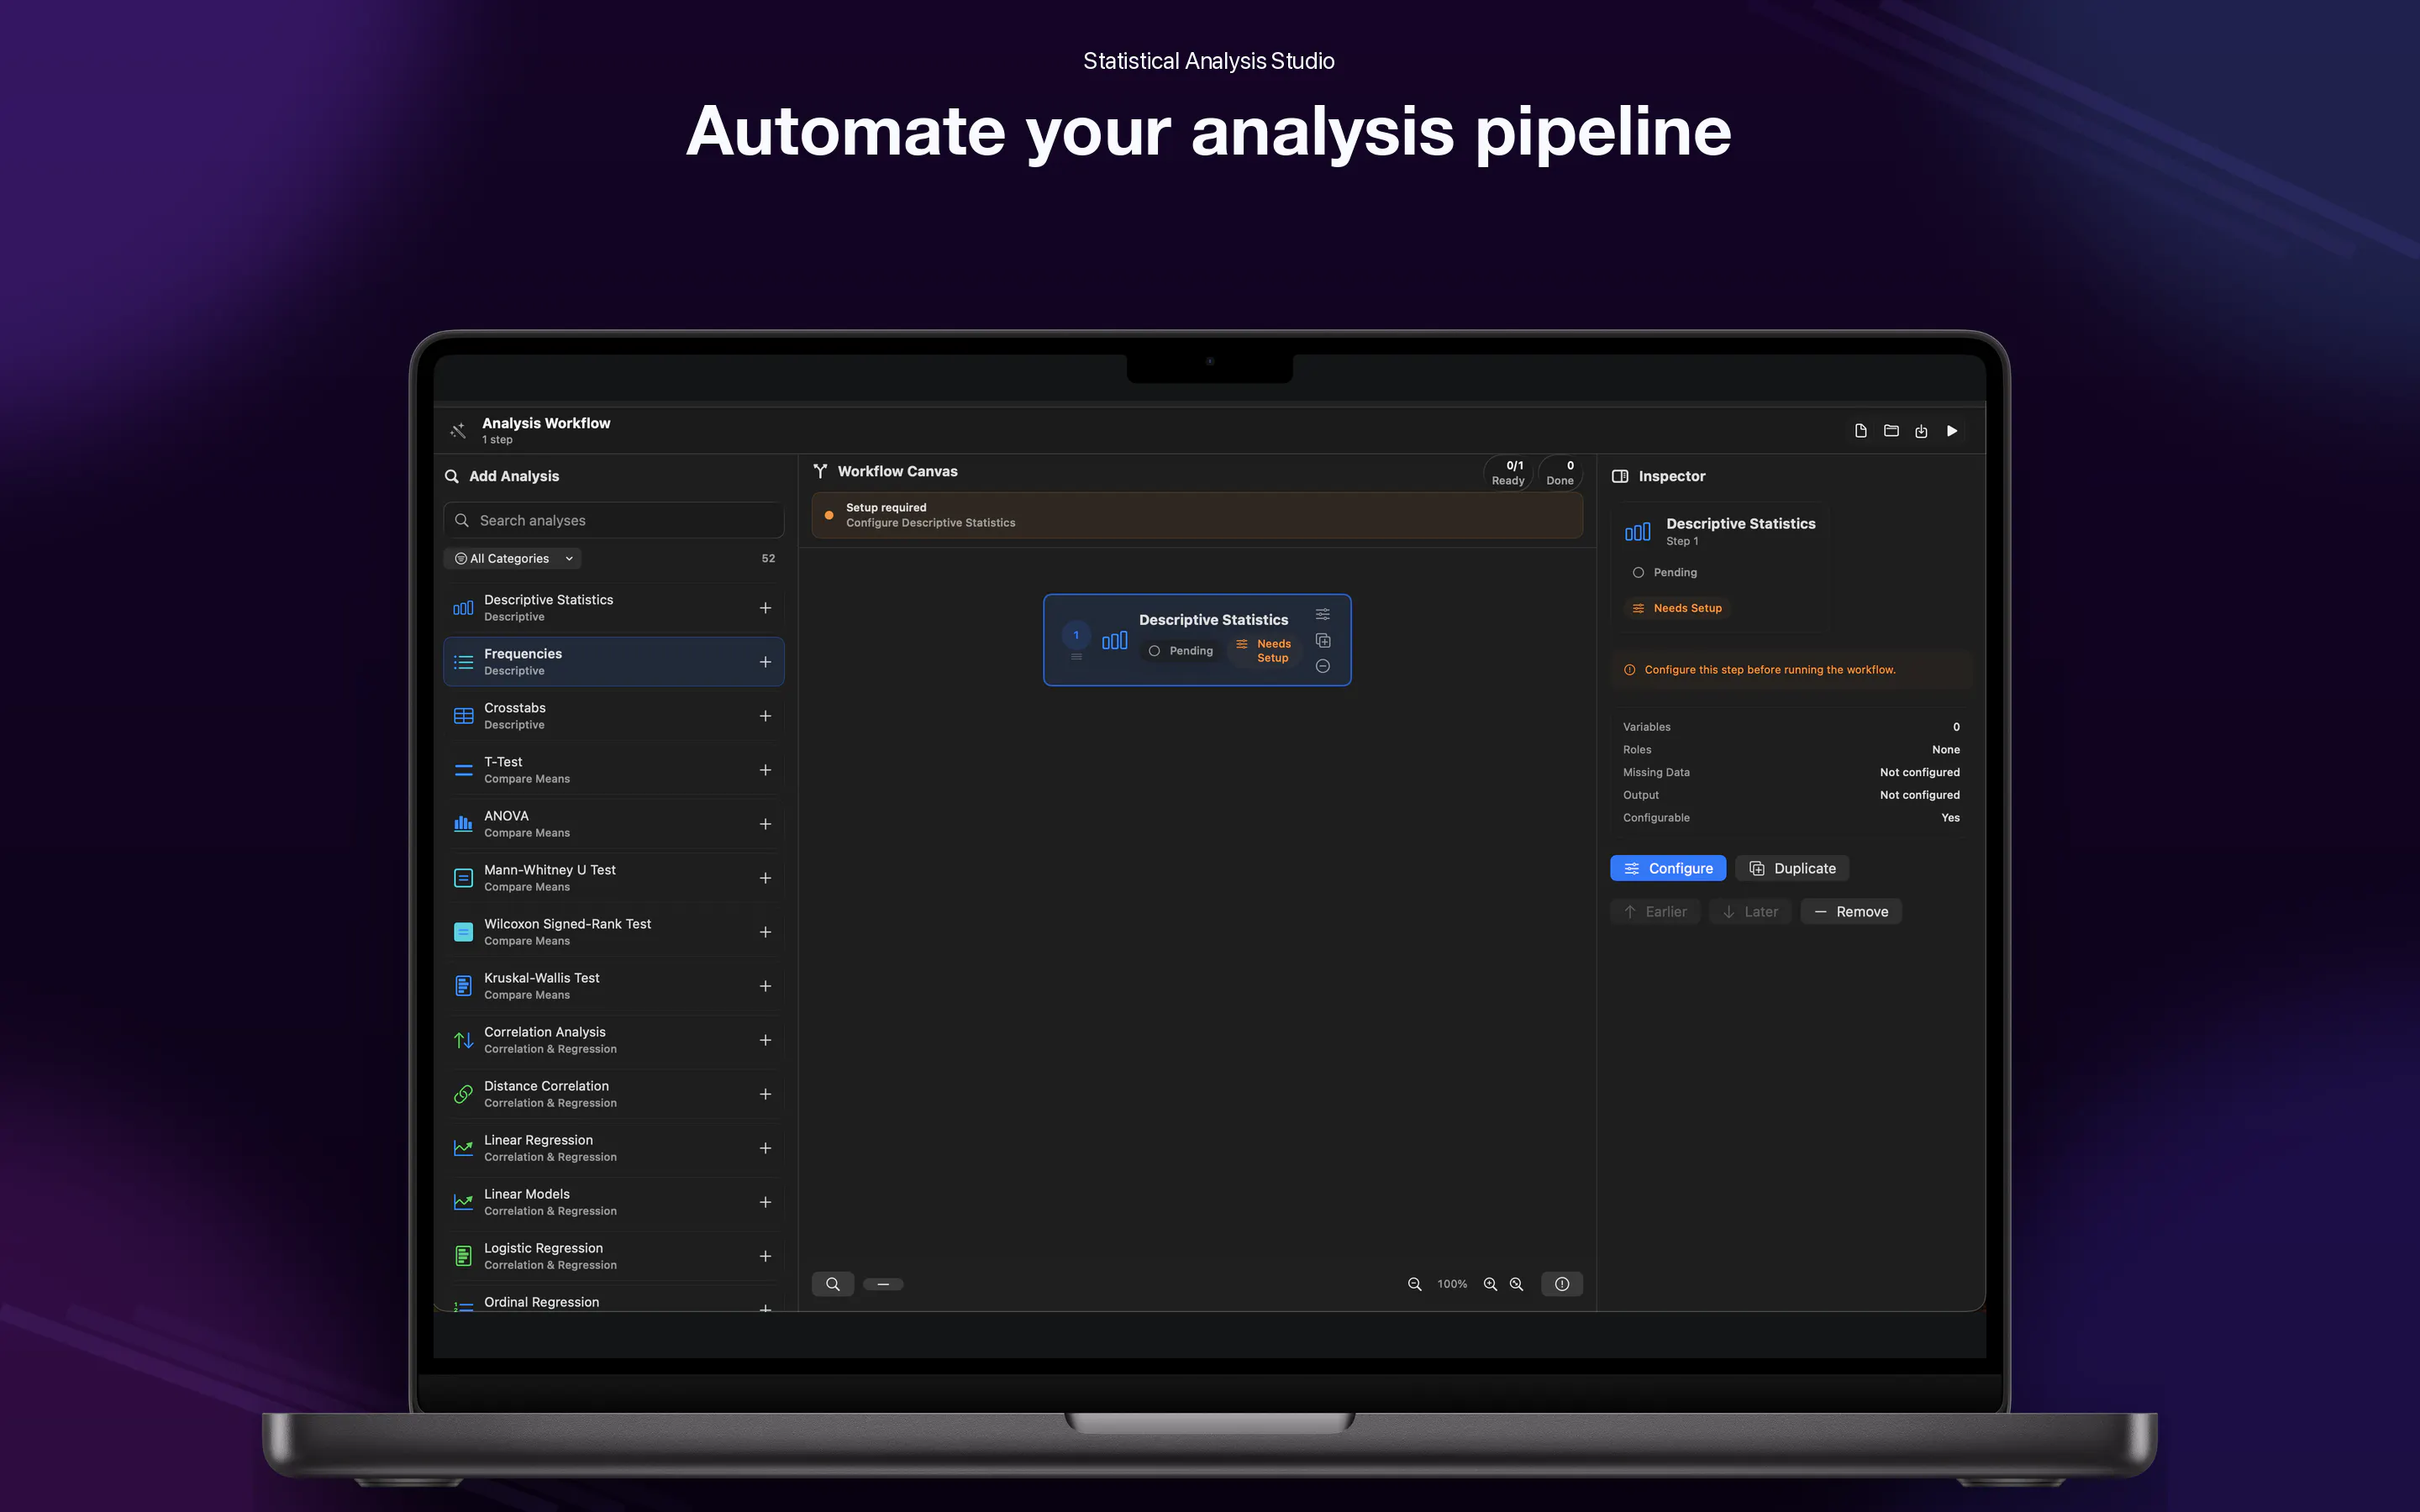Open node configure sliders icon on canvas
This screenshot has width=2420, height=1512.
(1322, 614)
